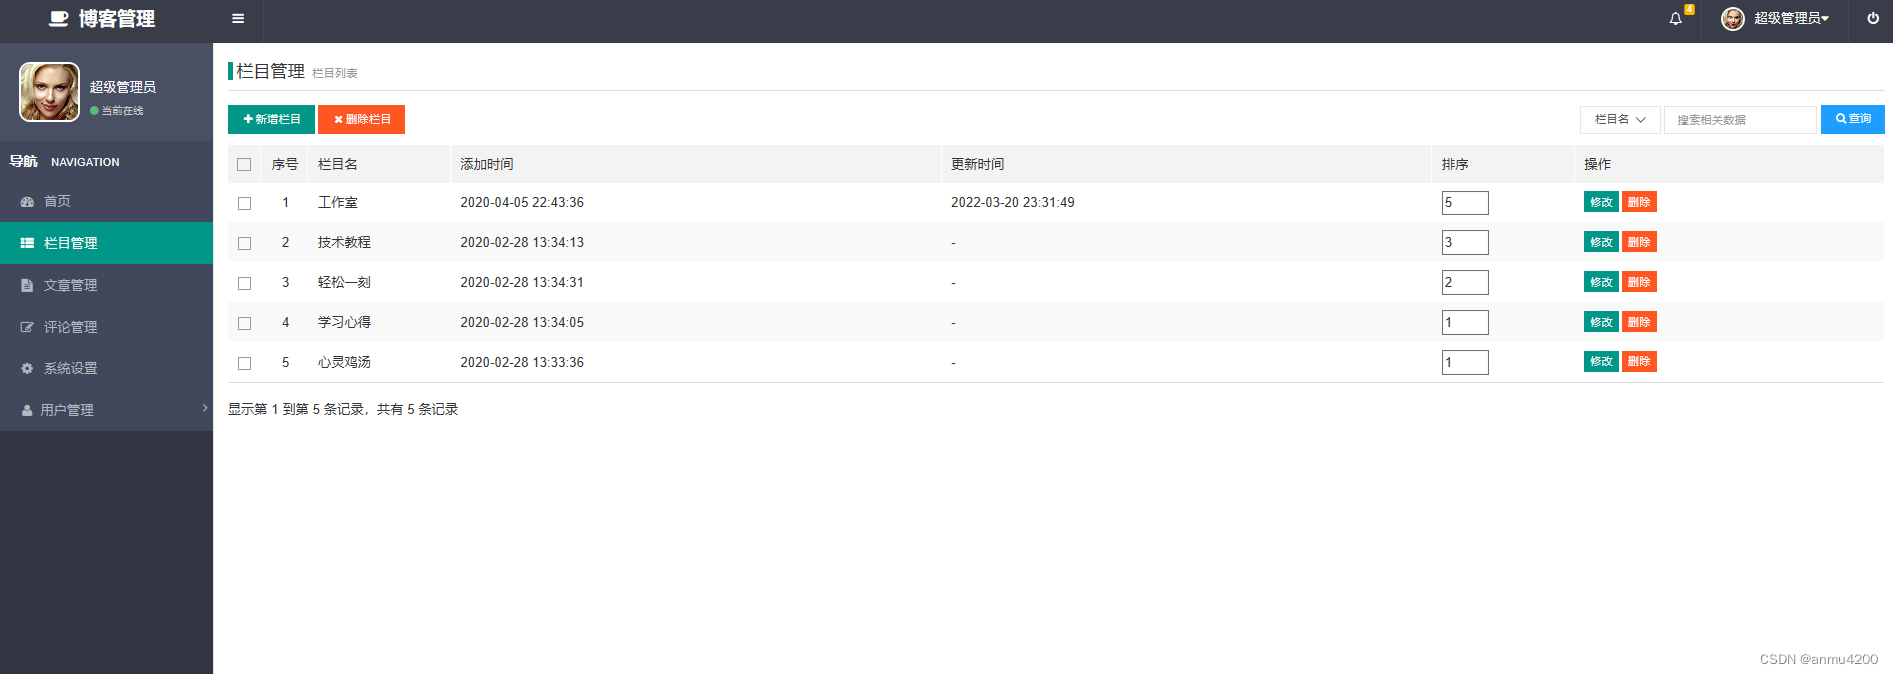Click the sort order field for 心灵鸡汤

(1465, 362)
